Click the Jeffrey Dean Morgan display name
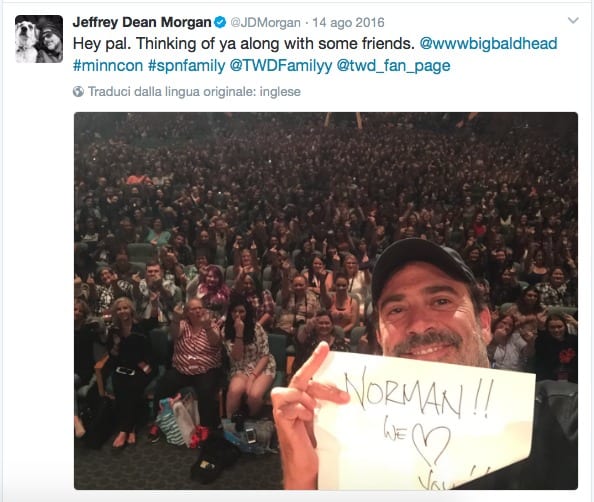Screen dimensions: 594x502 click(x=142, y=22)
